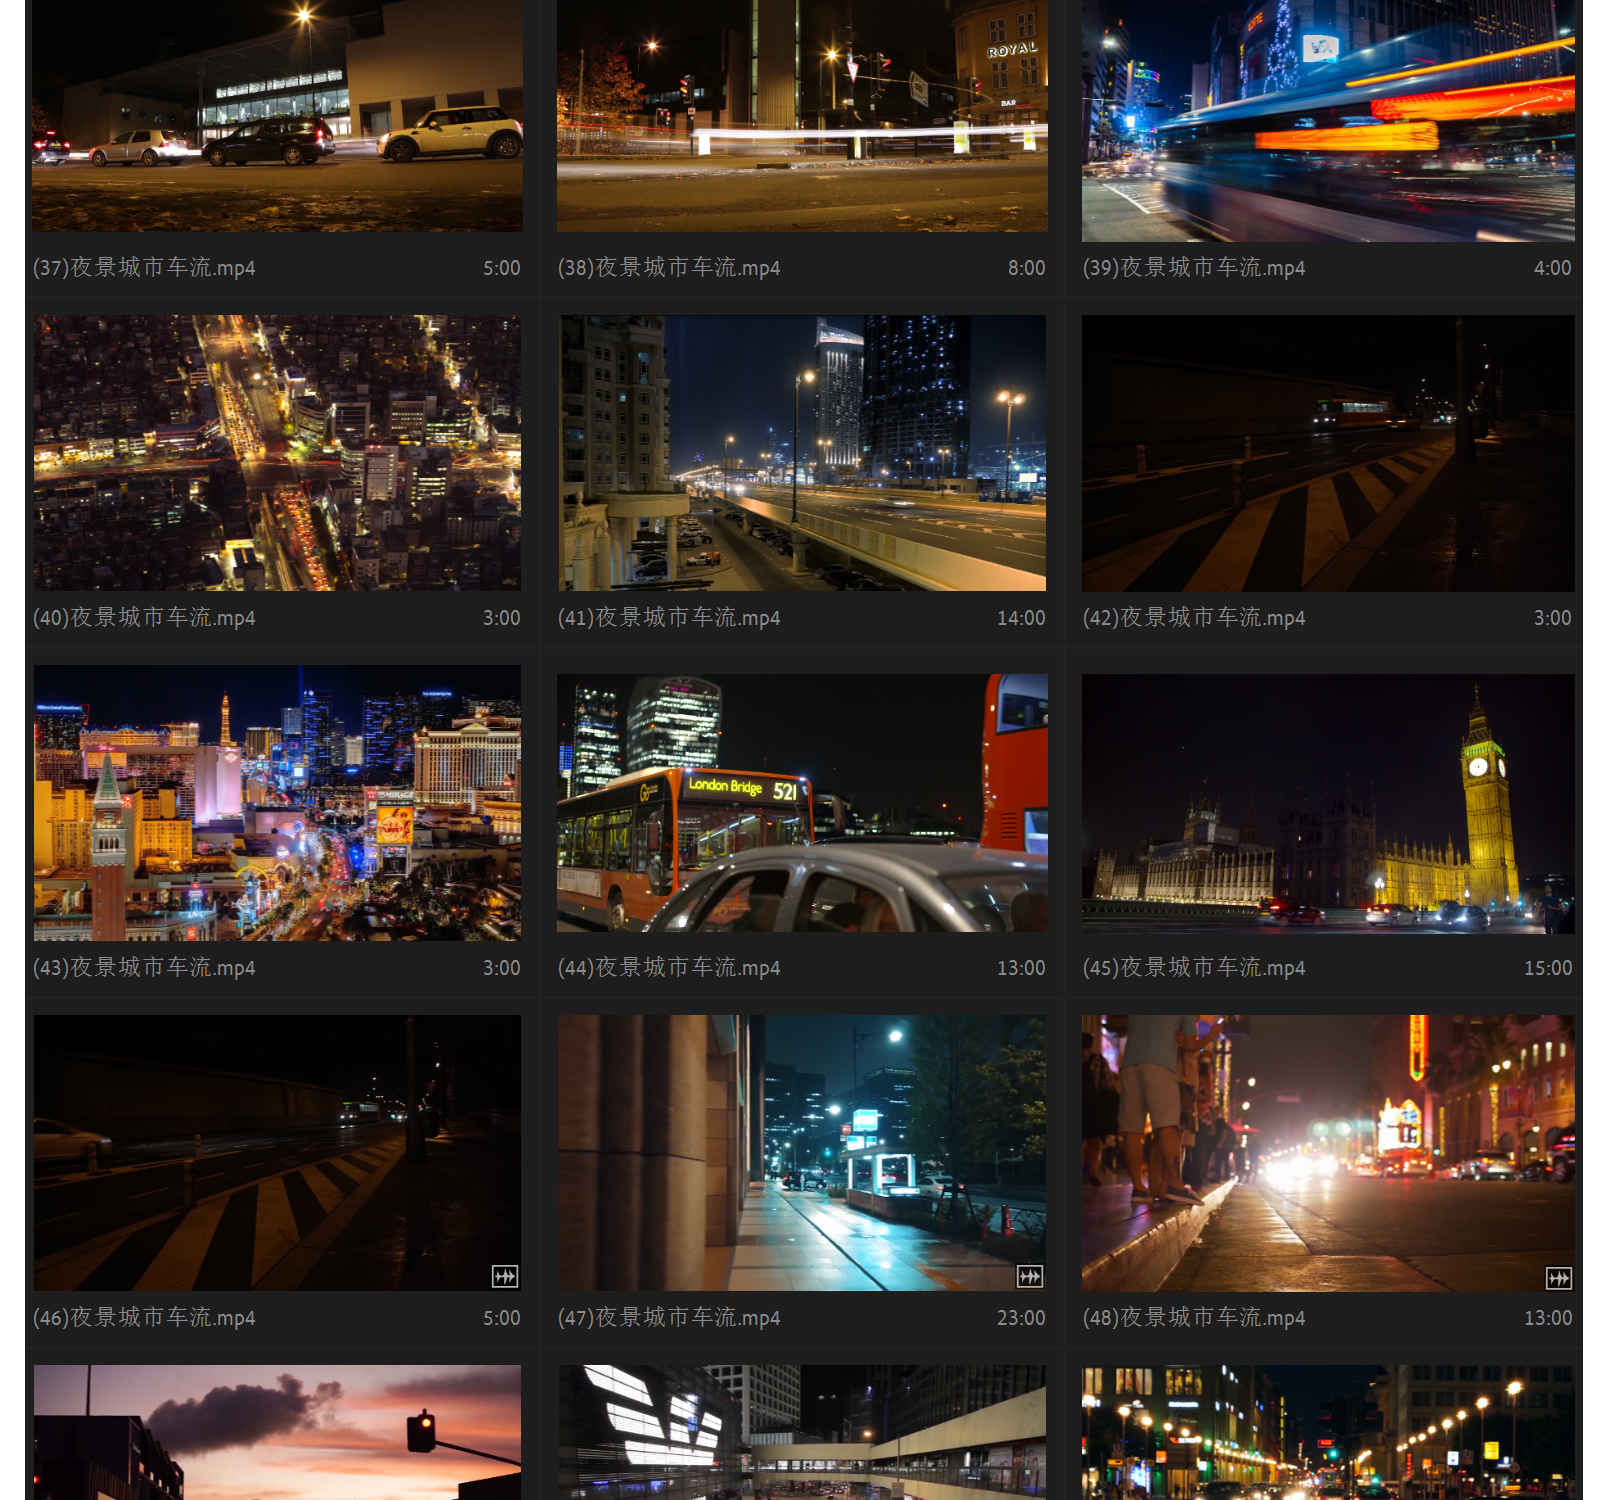Viewport: 1600px width, 1500px height.
Task: Select the (38)夜景城市车流.mp4 thumbnail with ROYAL building
Action: [802, 116]
